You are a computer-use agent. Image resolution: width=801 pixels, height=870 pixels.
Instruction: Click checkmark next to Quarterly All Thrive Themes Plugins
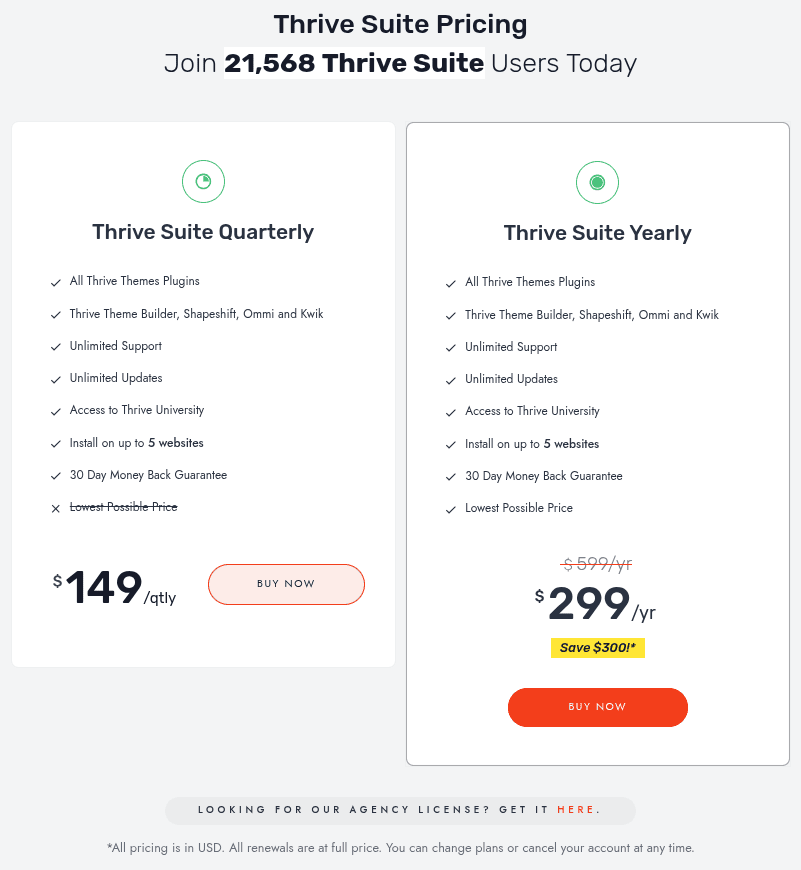click(56, 282)
